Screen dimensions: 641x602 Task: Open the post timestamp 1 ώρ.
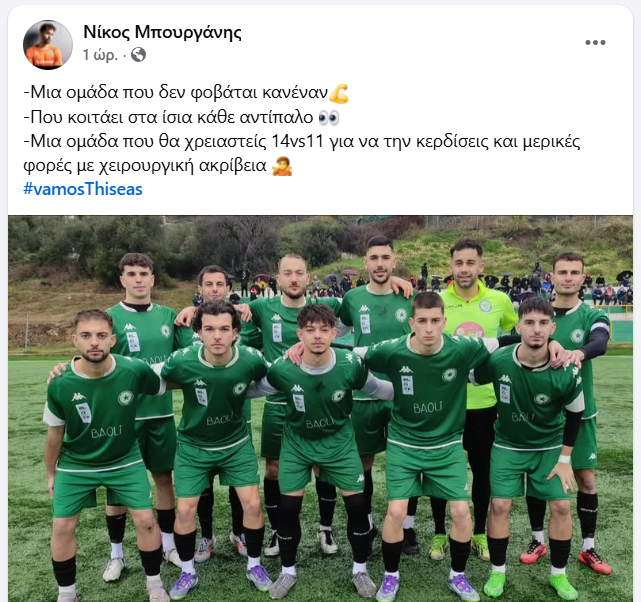pos(100,55)
